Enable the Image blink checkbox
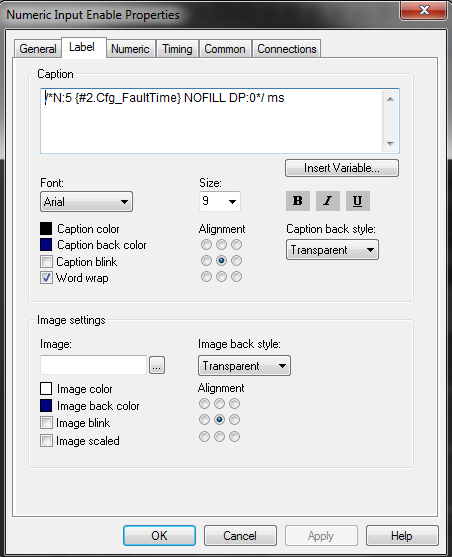452x557 pixels. 46,423
